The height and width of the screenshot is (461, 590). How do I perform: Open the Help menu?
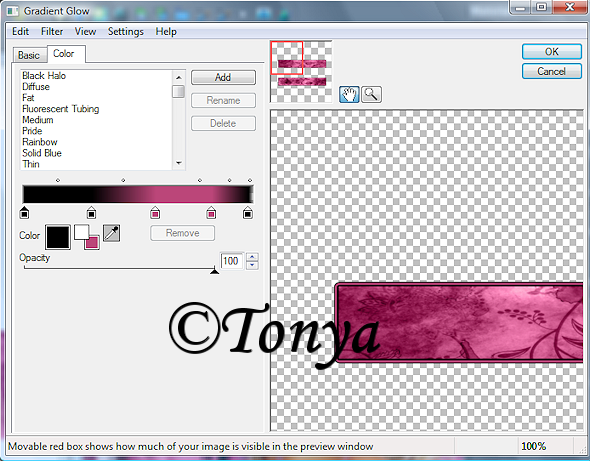(166, 32)
